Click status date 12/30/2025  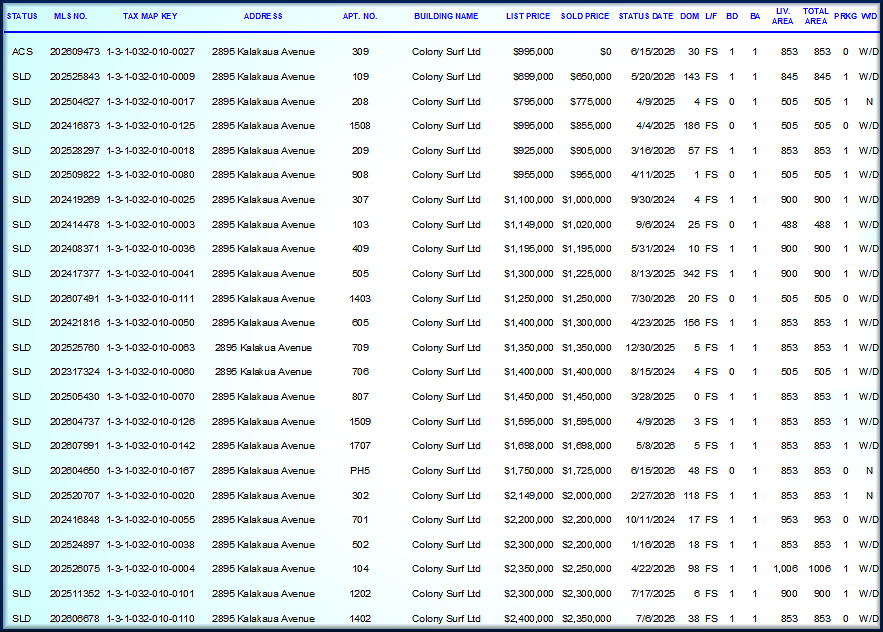650,348
